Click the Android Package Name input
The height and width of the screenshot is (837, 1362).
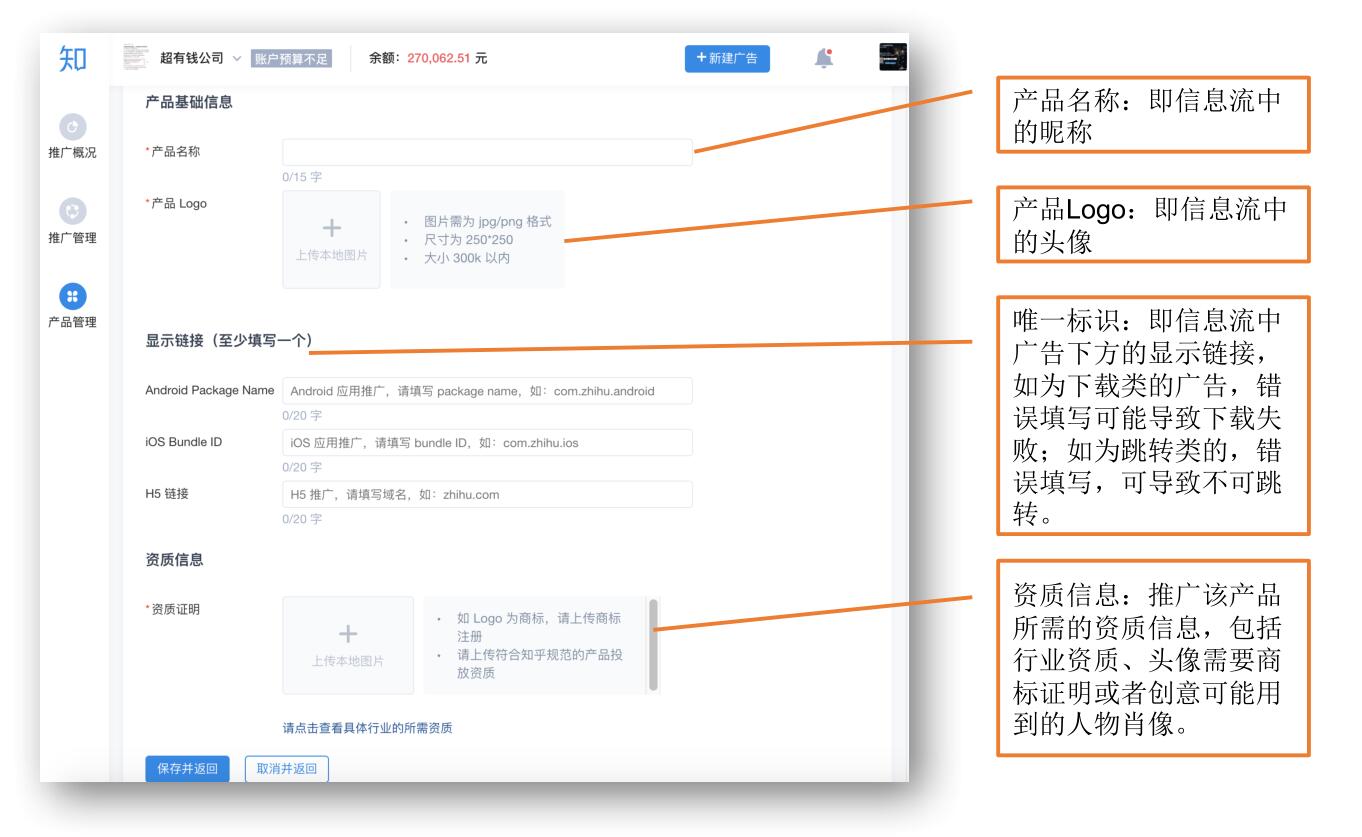pos(487,392)
